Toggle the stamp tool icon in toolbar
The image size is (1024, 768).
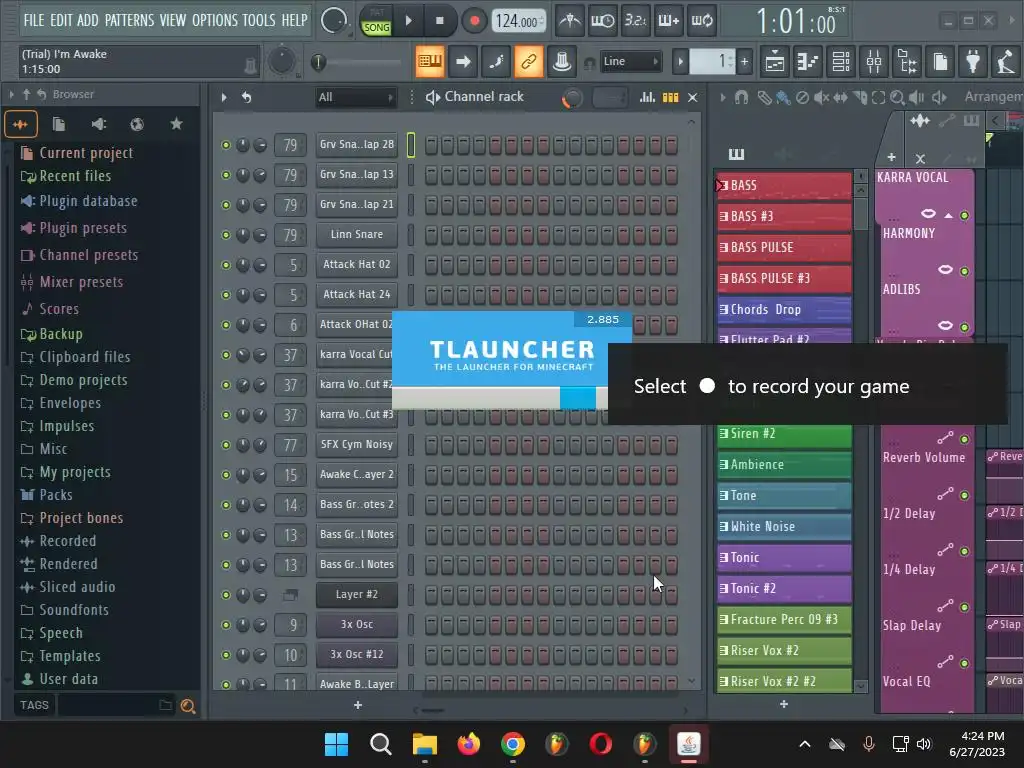pos(561,62)
